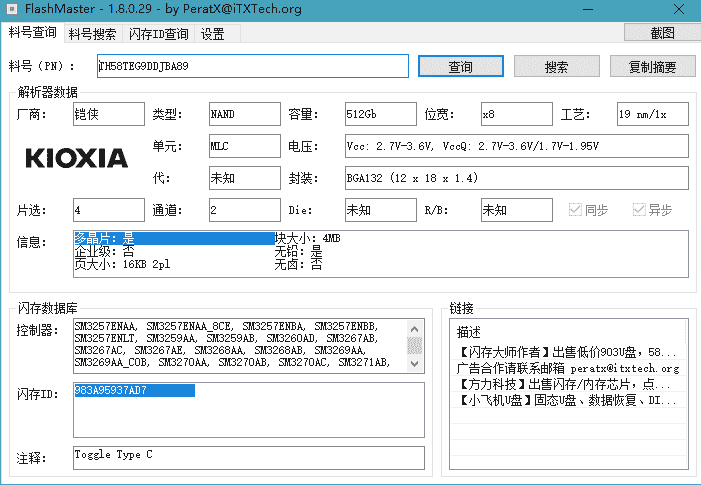
Task: Click the 类型 field showing NAND
Action: [x=245, y=114]
